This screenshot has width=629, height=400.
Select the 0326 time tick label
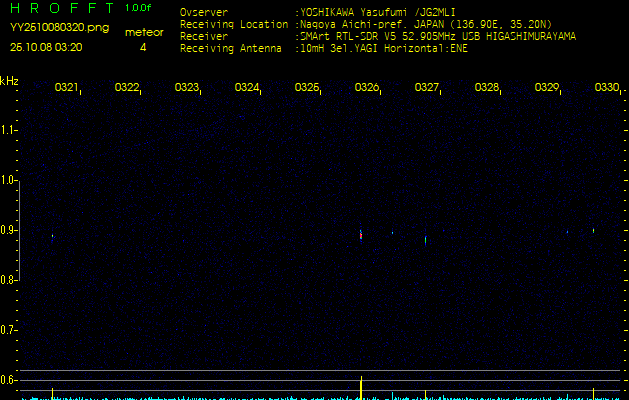[367, 88]
